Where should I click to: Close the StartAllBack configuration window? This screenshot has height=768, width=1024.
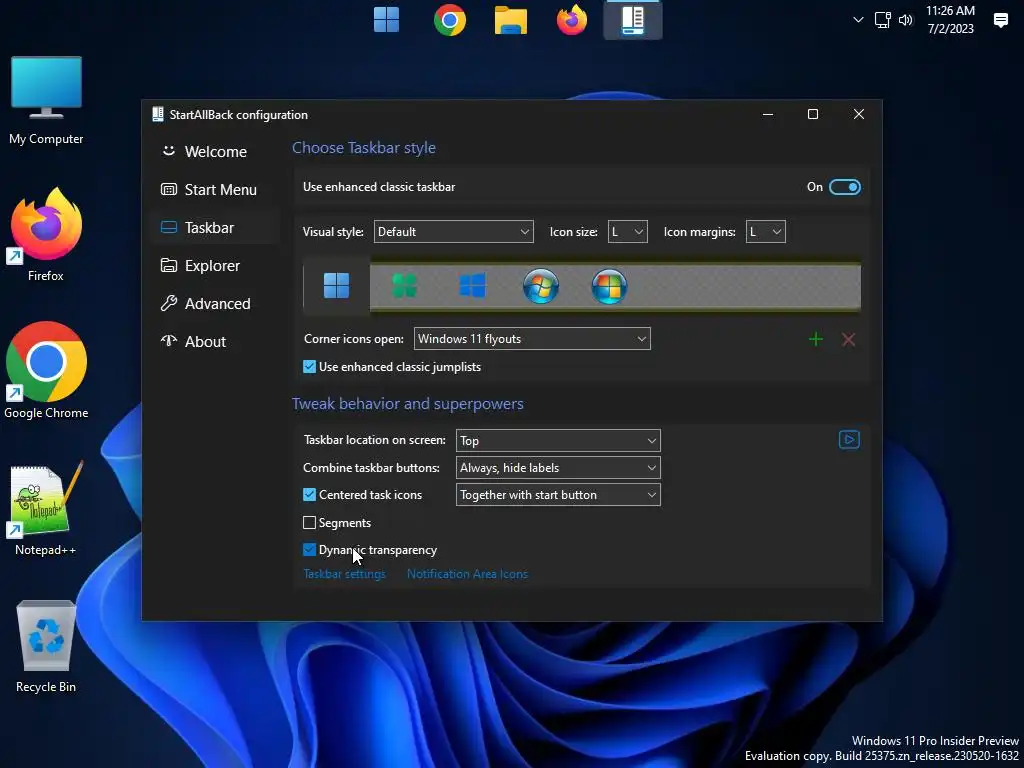[x=859, y=114]
